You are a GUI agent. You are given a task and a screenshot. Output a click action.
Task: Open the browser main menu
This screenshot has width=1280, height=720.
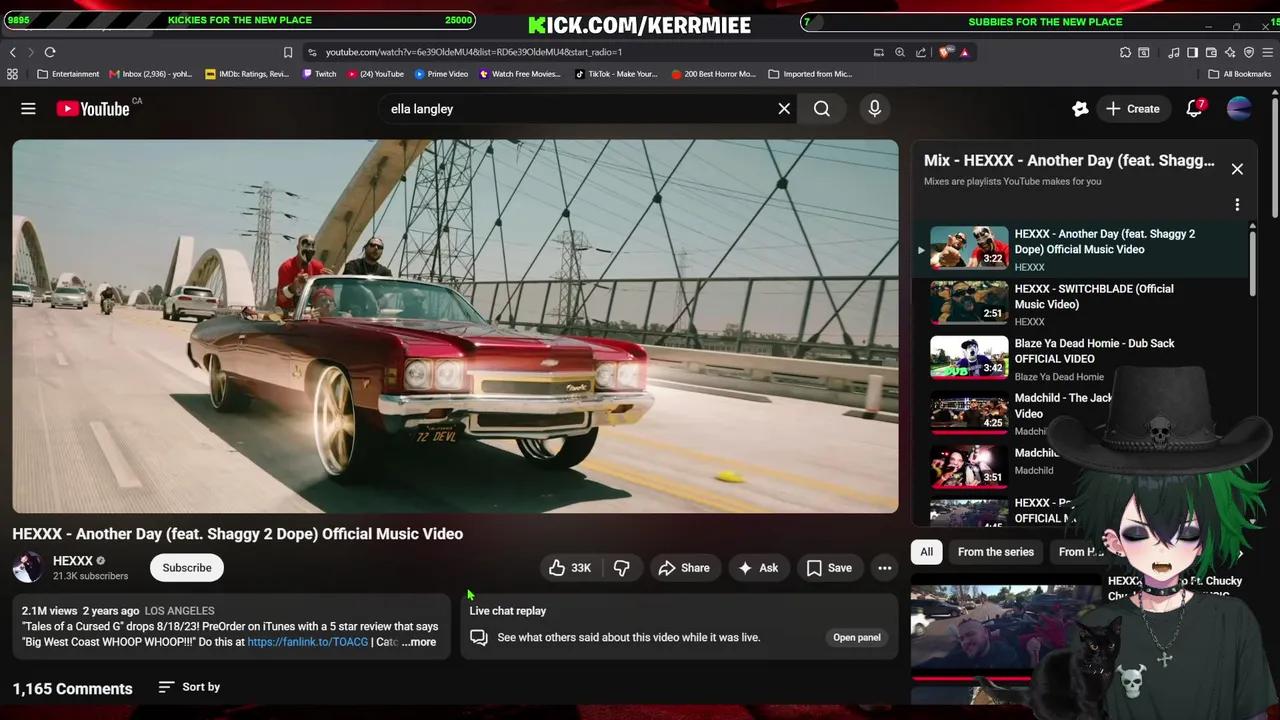1267,52
